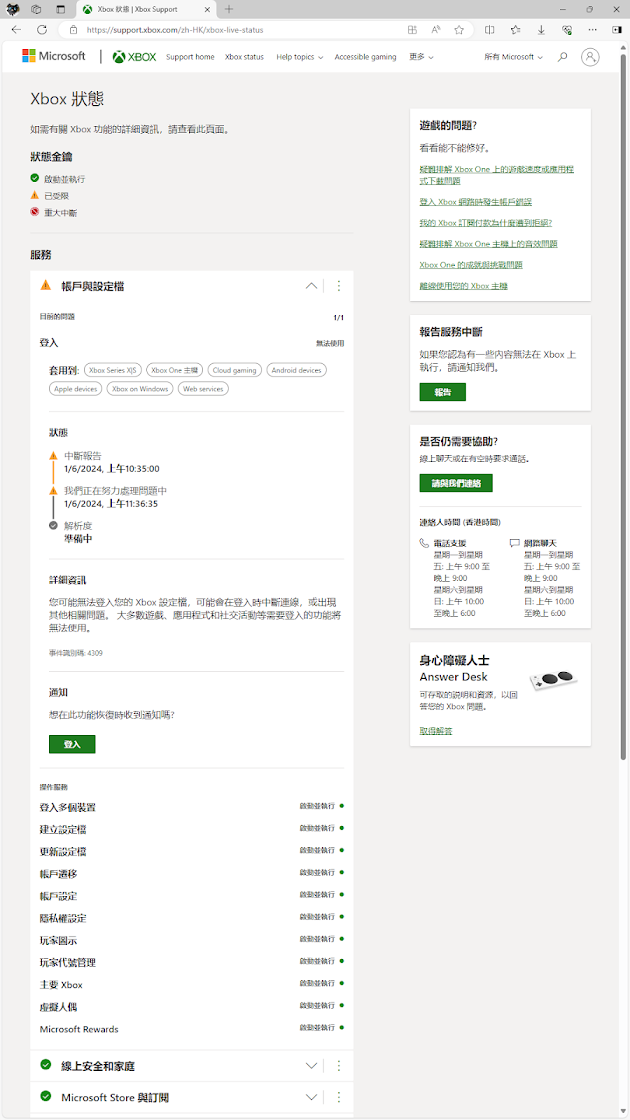Viewport: 630px width, 1120px height.
Task: Click the Xbox Series X|S tag
Action: pos(113,370)
